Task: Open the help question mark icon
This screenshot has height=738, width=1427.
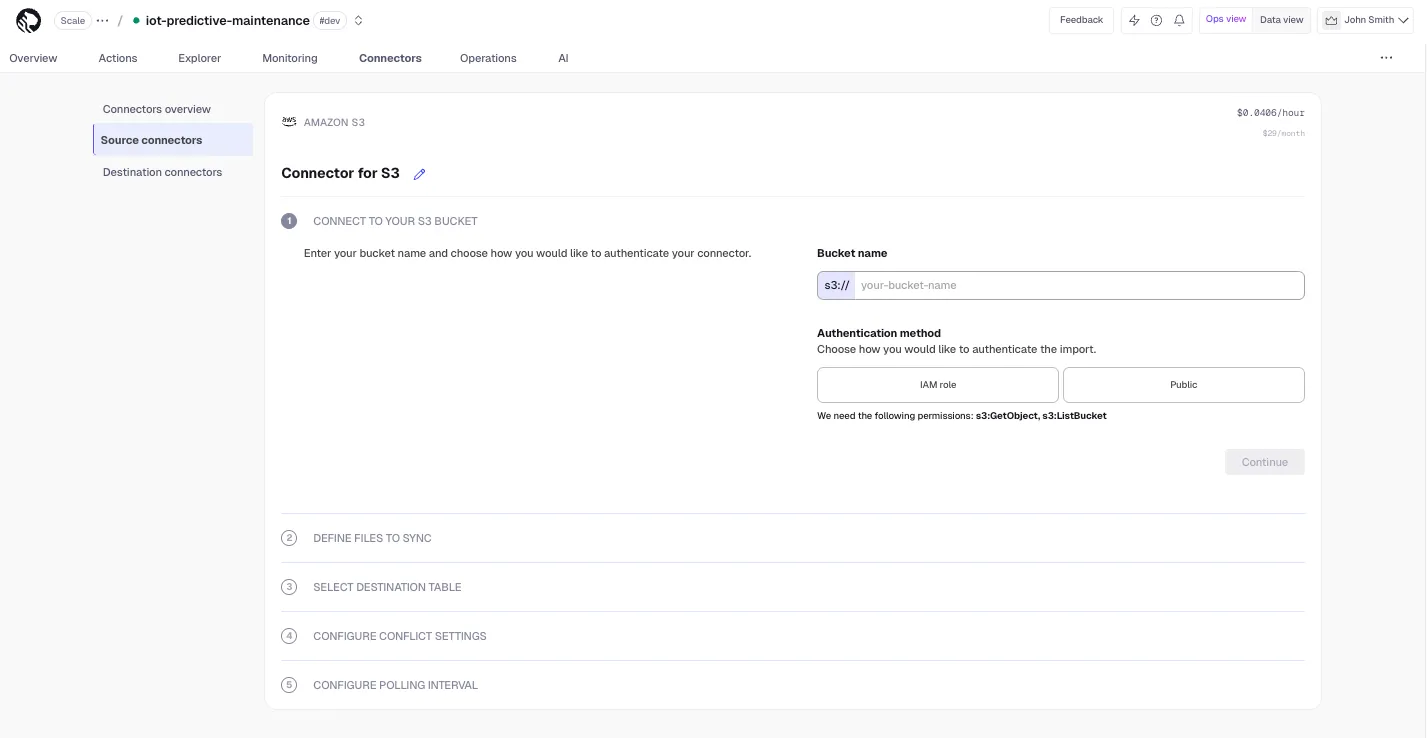Action: click(x=1156, y=20)
